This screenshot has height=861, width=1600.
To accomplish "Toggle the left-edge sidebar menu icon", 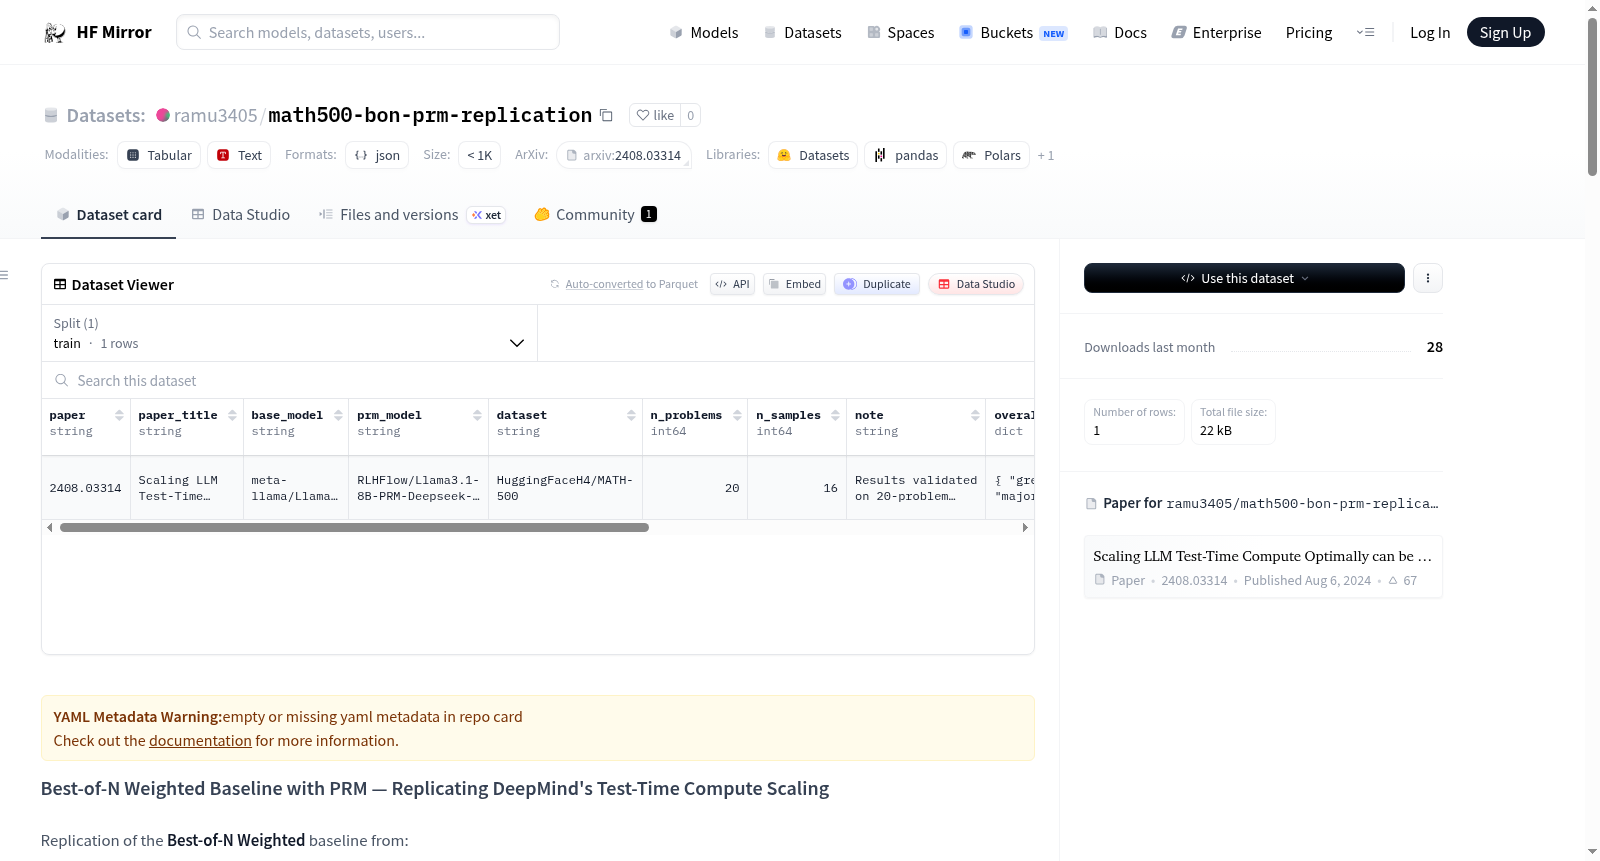I will pos(4,275).
